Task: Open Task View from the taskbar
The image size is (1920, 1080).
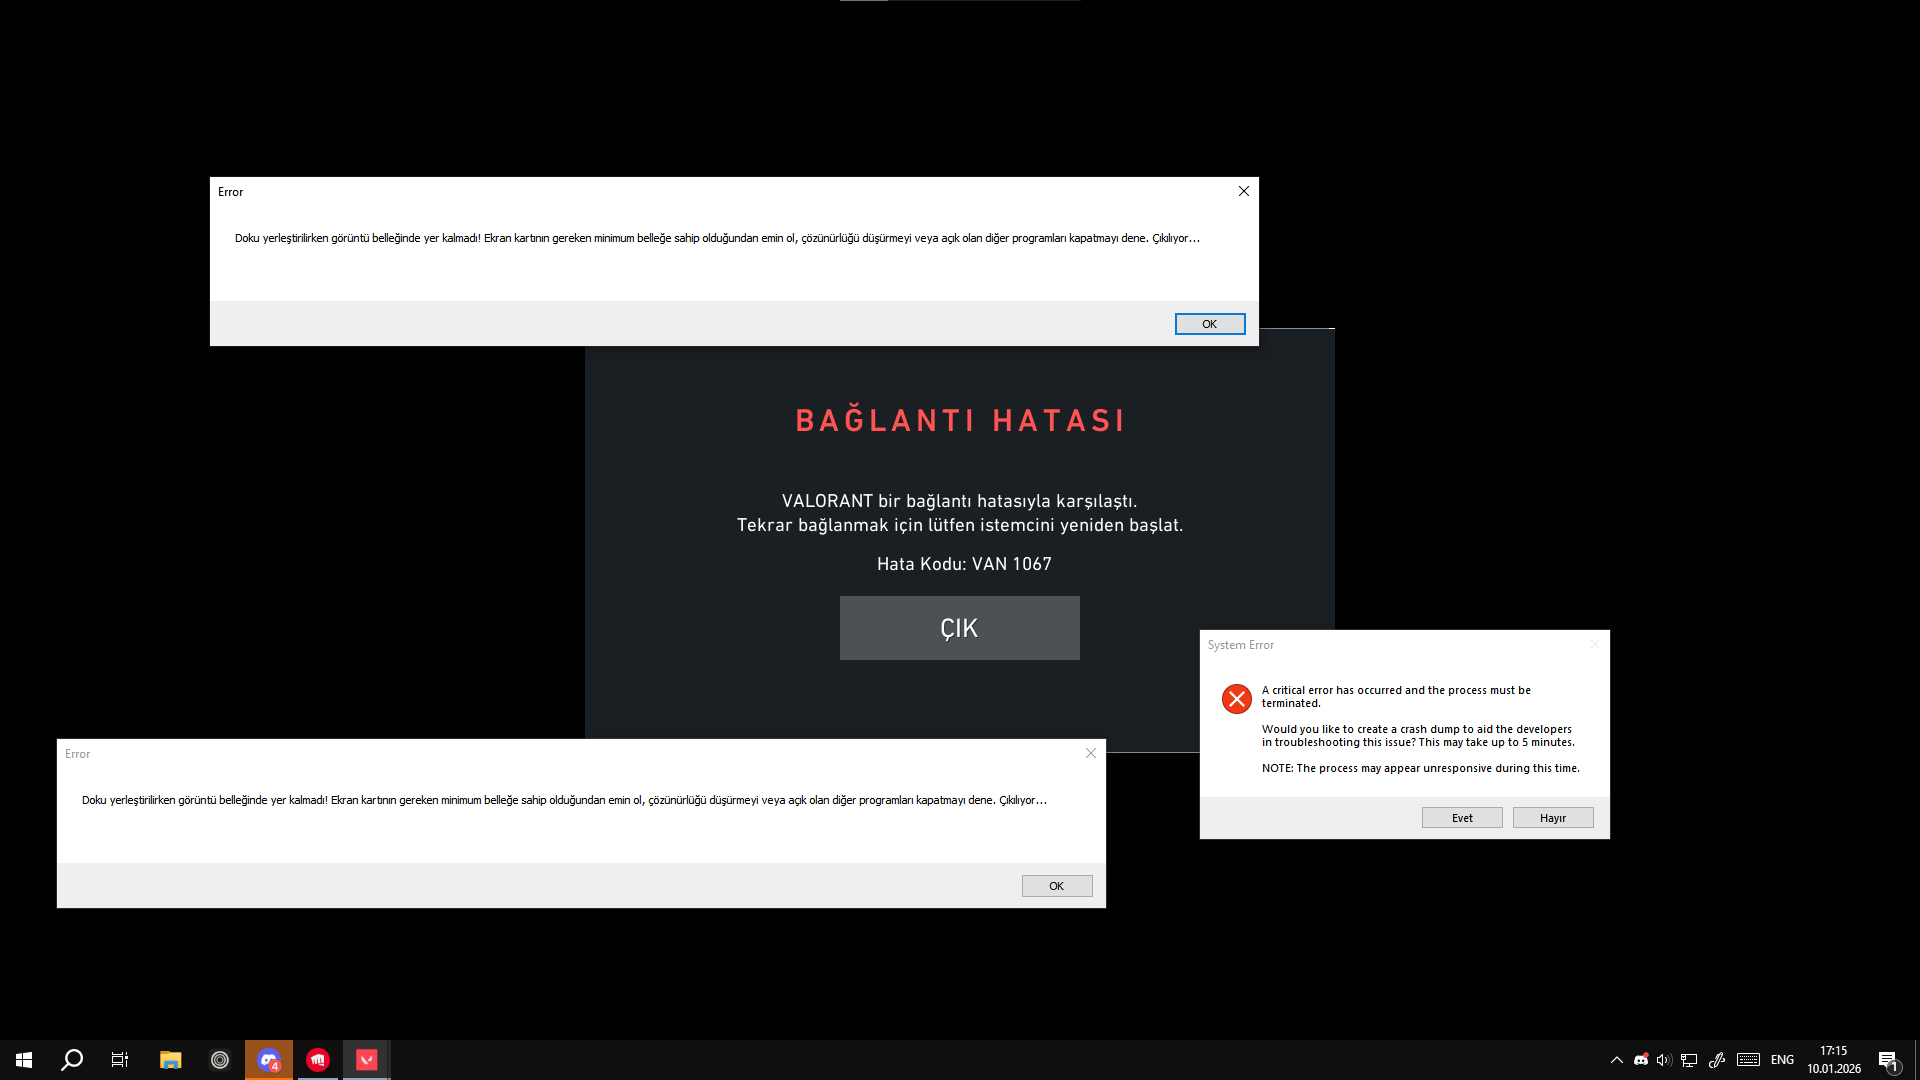Action: point(120,1060)
